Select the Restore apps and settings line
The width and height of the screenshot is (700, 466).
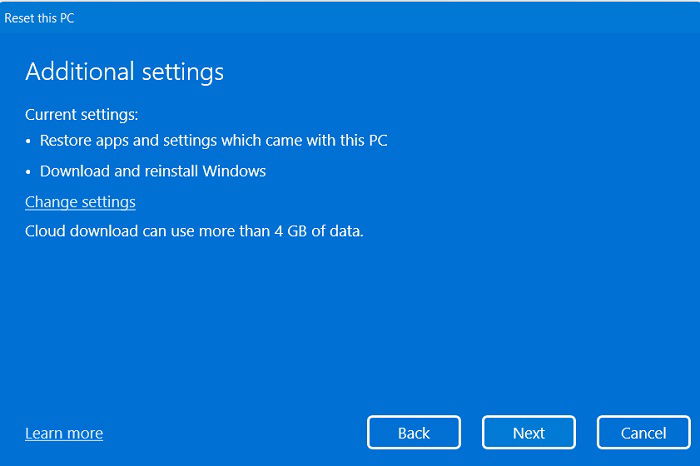point(213,141)
